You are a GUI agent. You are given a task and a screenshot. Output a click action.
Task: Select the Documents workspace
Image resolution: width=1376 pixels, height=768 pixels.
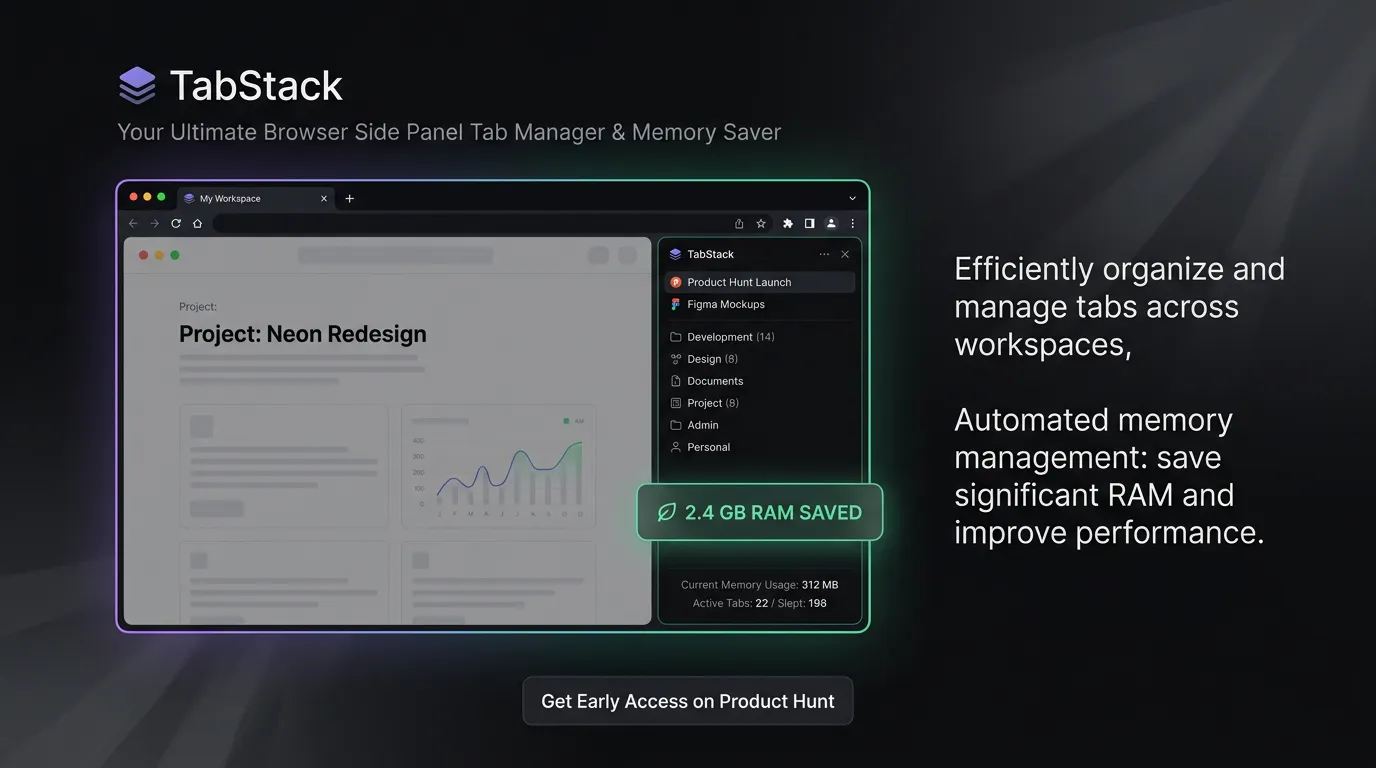[x=760, y=381]
